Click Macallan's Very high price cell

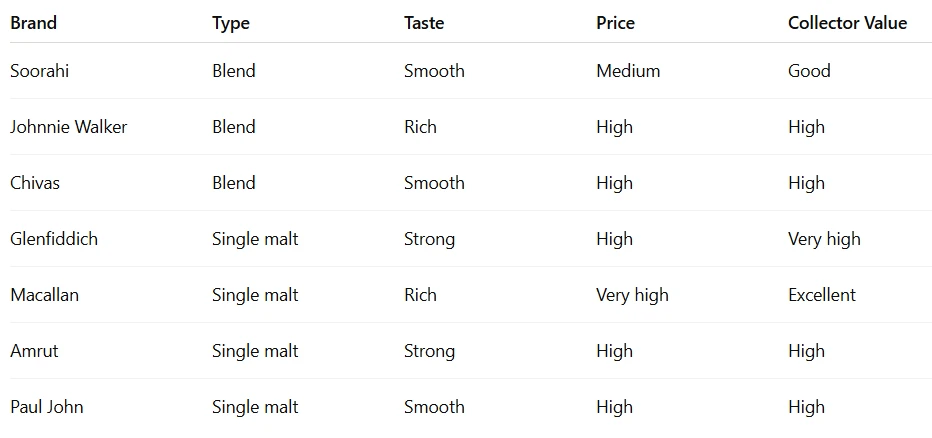(x=632, y=295)
